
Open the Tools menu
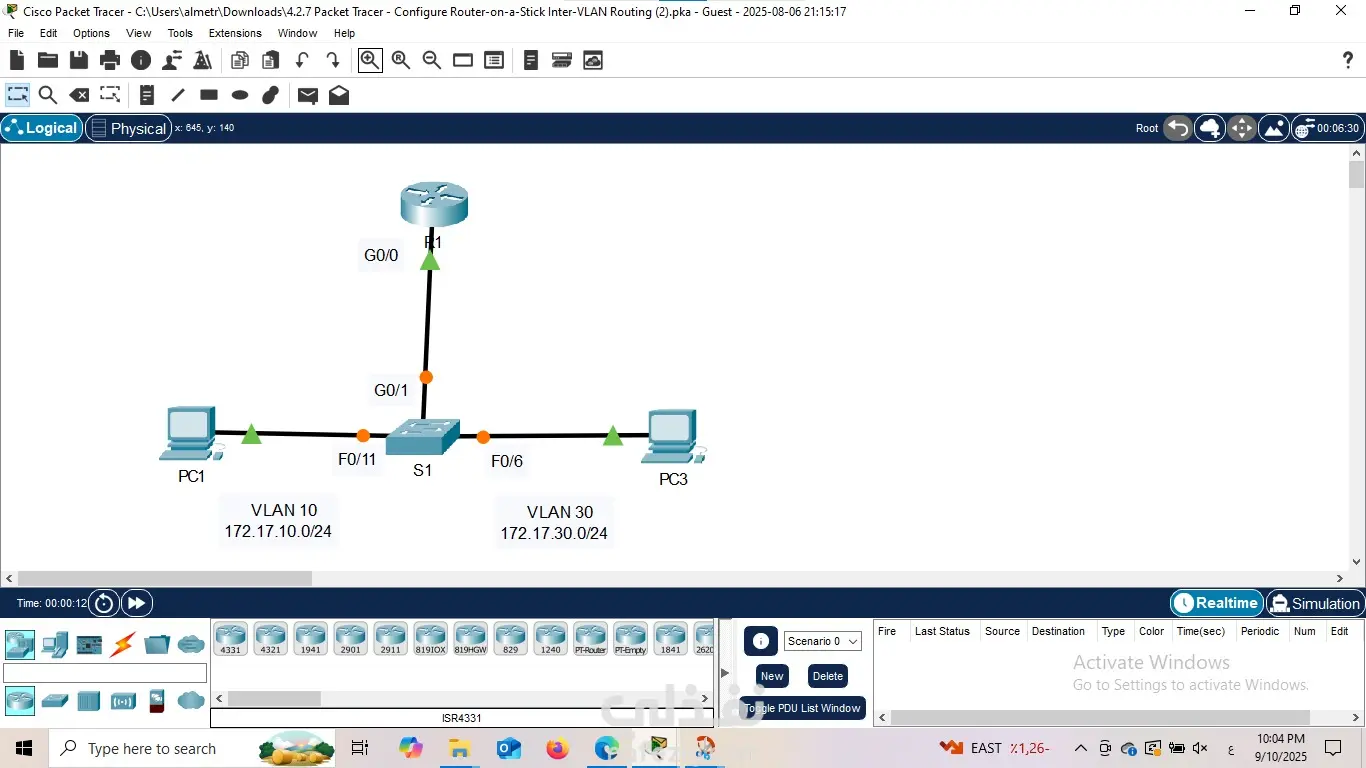180,33
